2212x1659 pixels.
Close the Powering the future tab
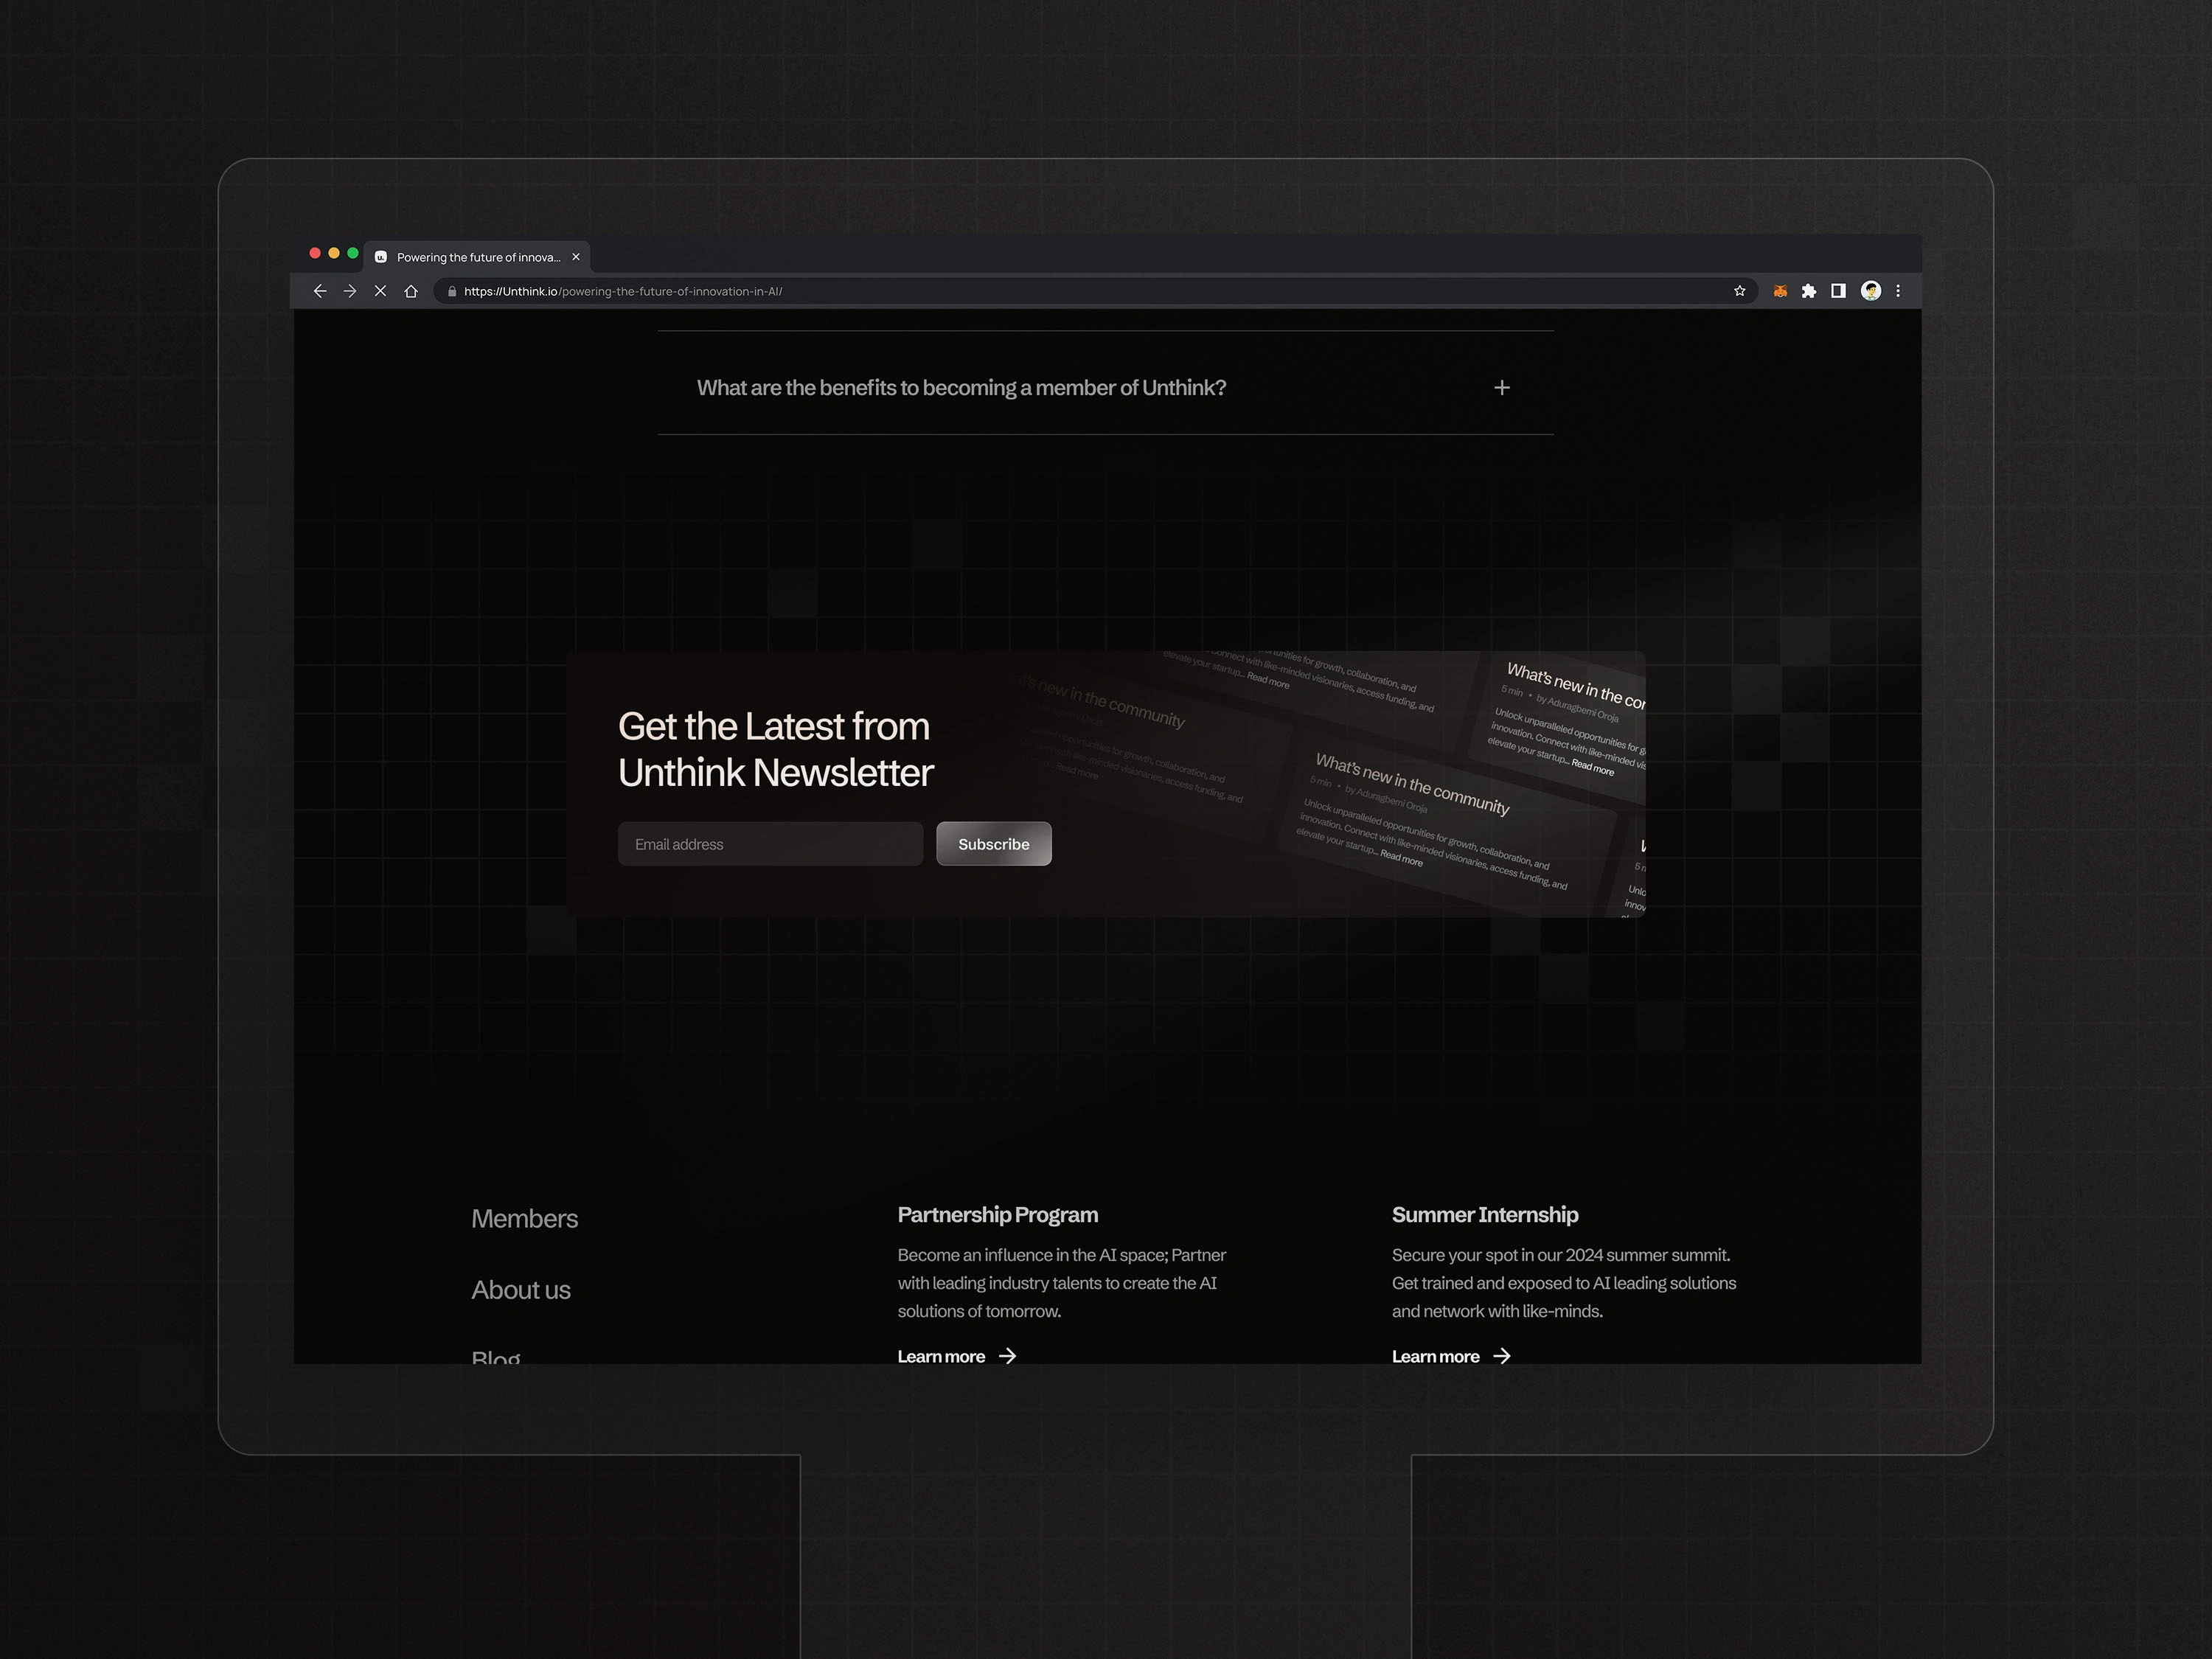click(x=576, y=257)
